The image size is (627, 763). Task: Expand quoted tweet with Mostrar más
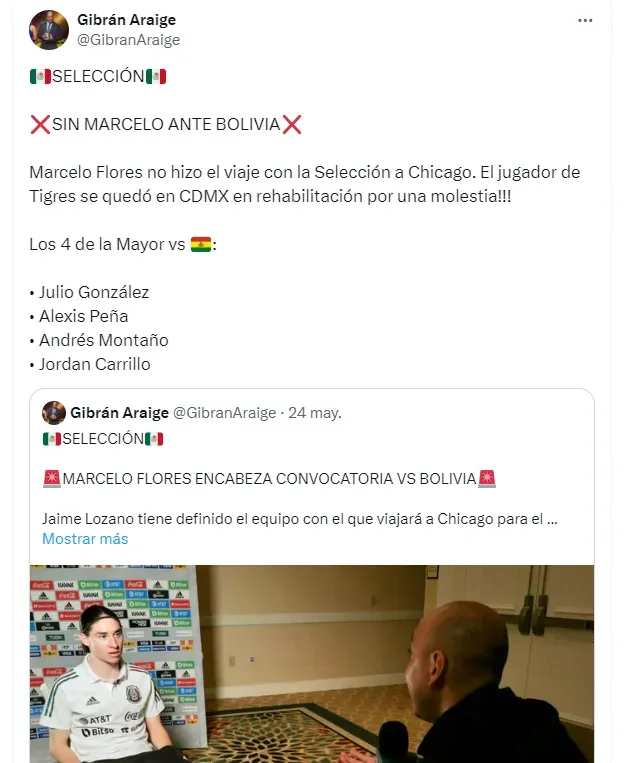[x=85, y=539]
